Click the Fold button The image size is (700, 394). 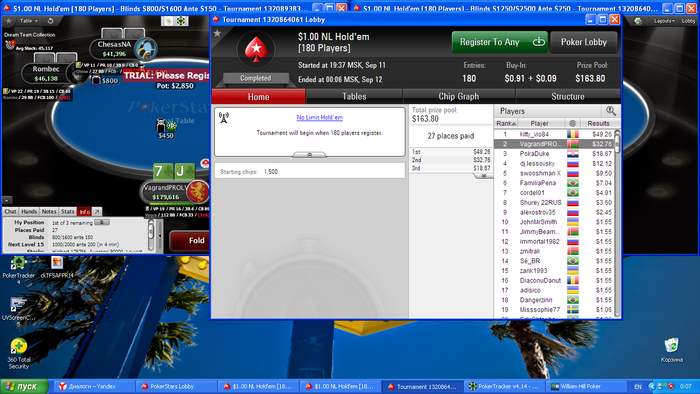(x=190, y=241)
